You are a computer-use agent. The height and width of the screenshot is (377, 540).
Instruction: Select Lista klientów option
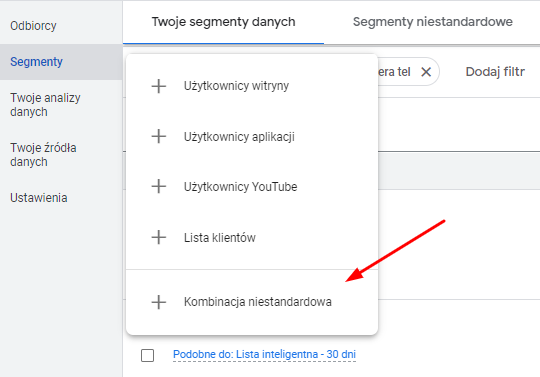point(252,238)
